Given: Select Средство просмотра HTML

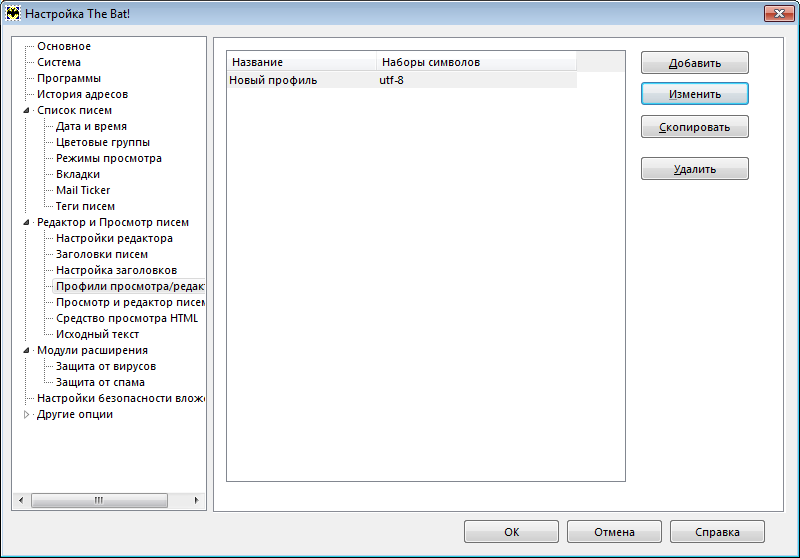Looking at the screenshot, I should tap(127, 318).
